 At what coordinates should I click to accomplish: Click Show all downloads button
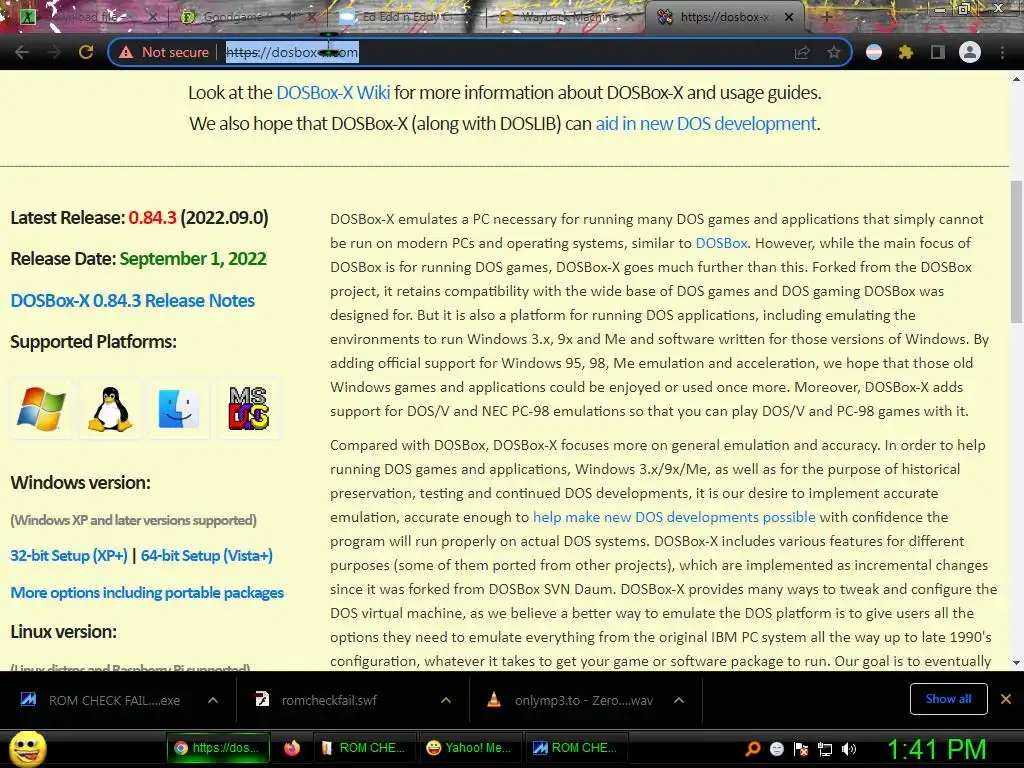pyautogui.click(x=948, y=699)
